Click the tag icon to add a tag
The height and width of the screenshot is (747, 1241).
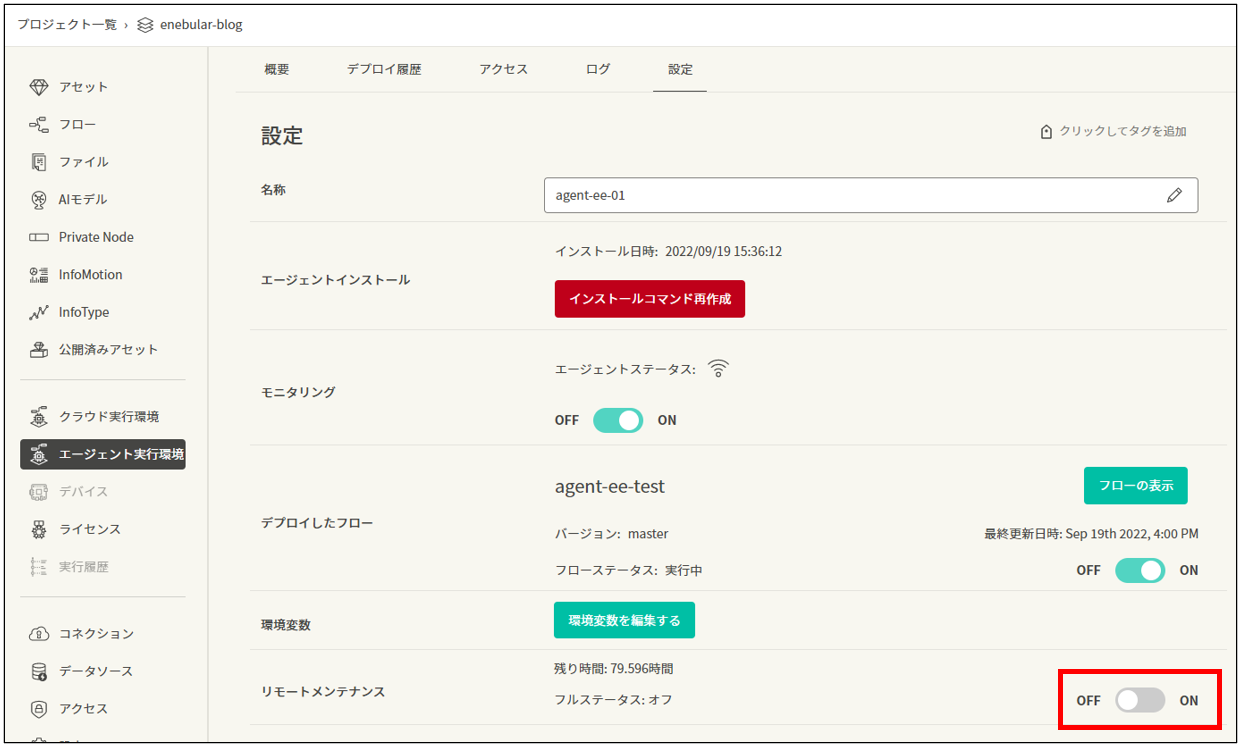(x=1046, y=132)
